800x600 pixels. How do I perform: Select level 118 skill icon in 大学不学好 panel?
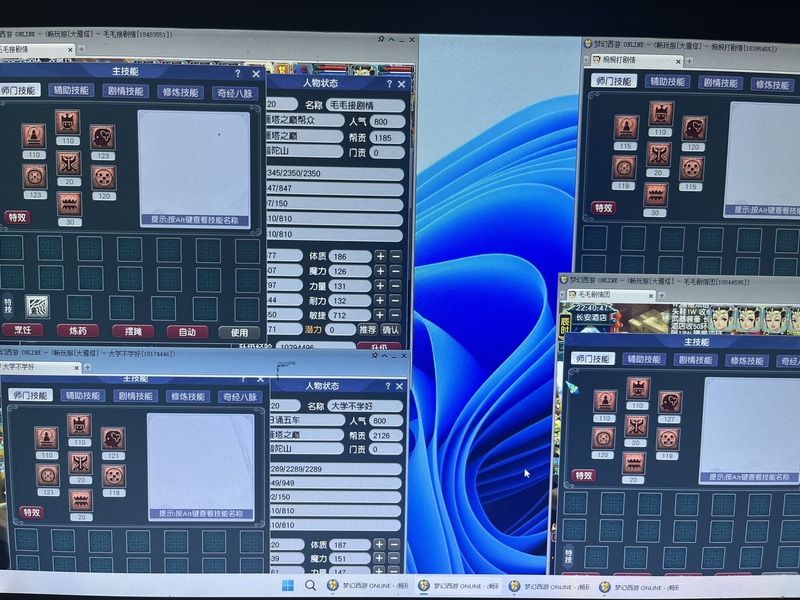tap(113, 477)
